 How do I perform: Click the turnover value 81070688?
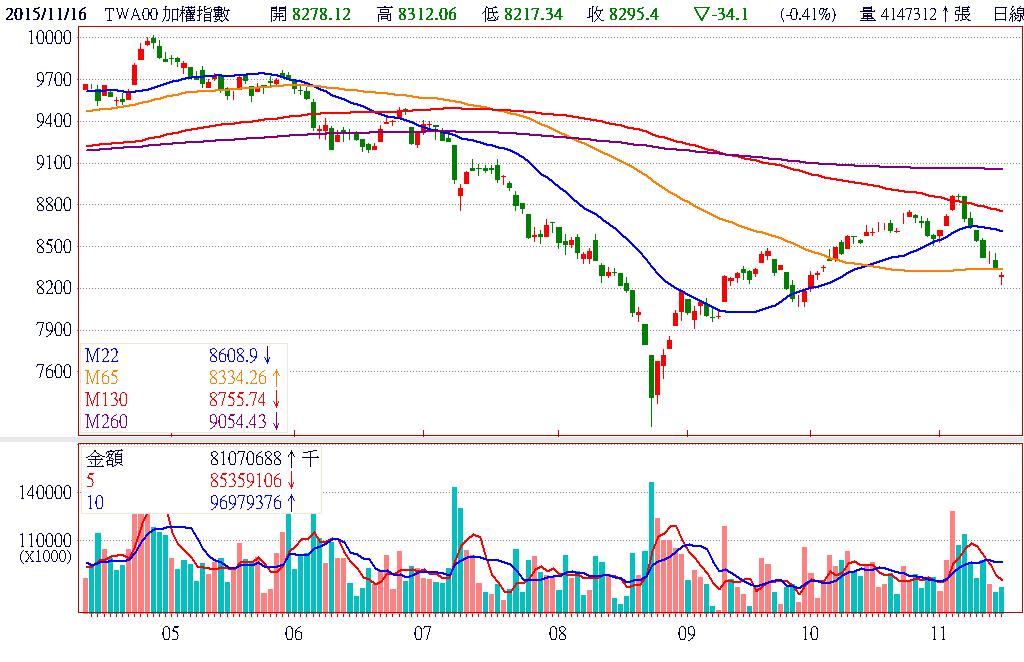246,459
